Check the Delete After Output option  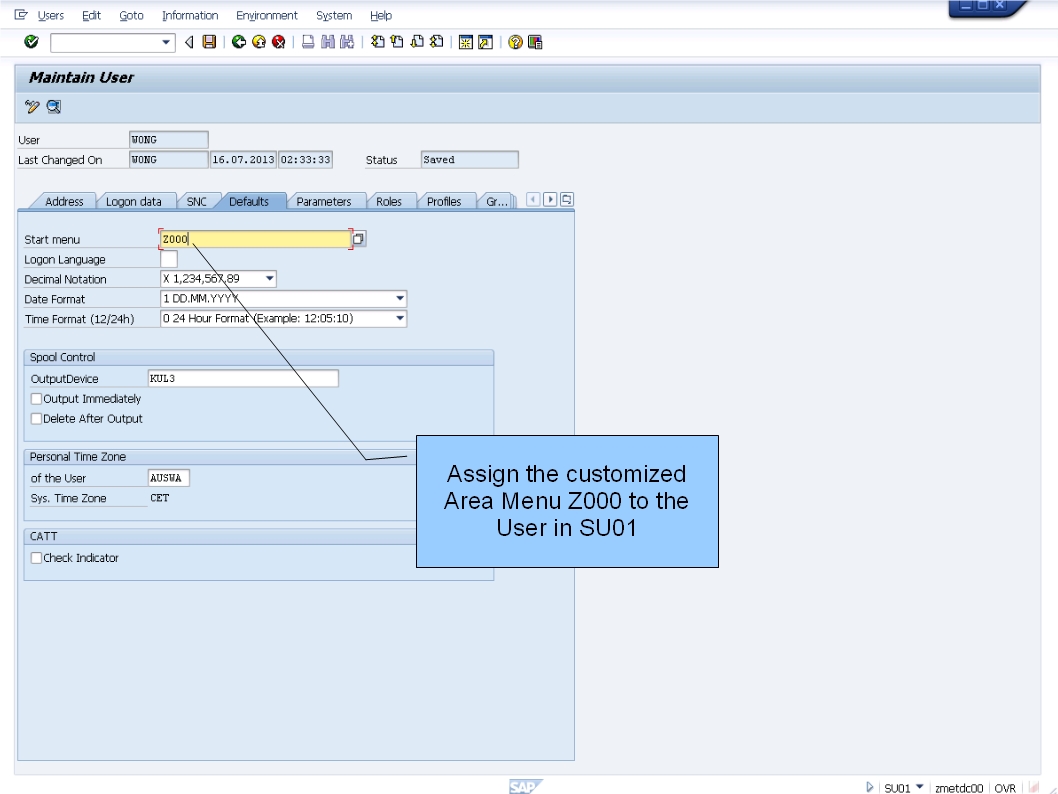point(36,418)
